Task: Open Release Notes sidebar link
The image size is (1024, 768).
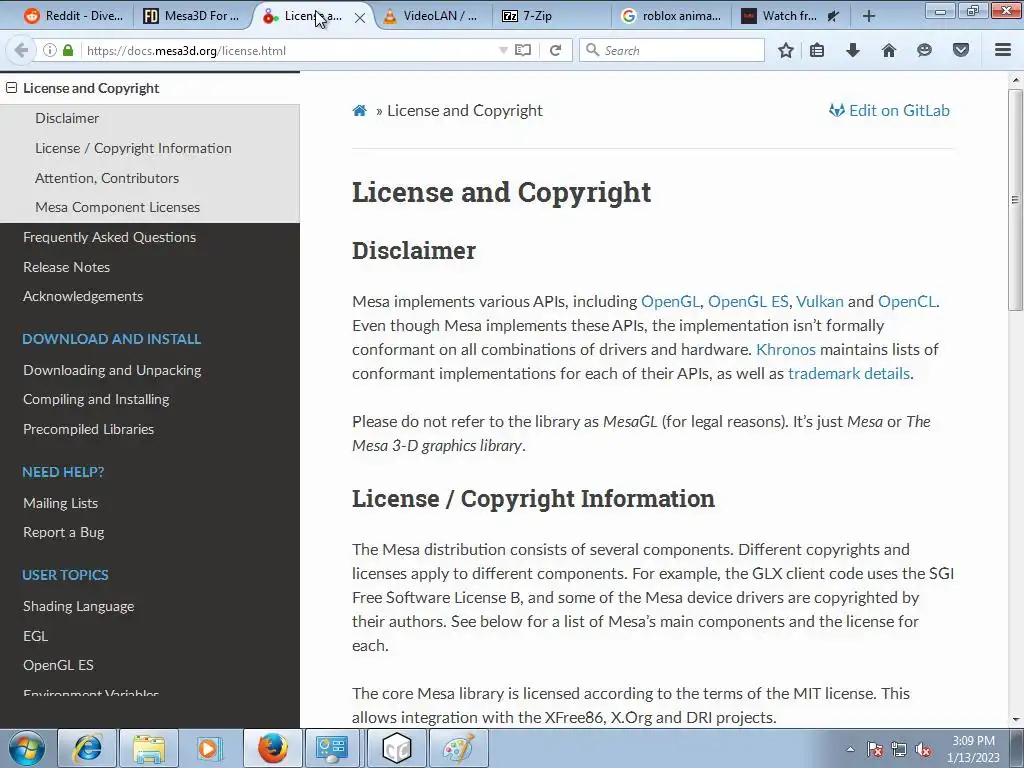Action: point(67,267)
